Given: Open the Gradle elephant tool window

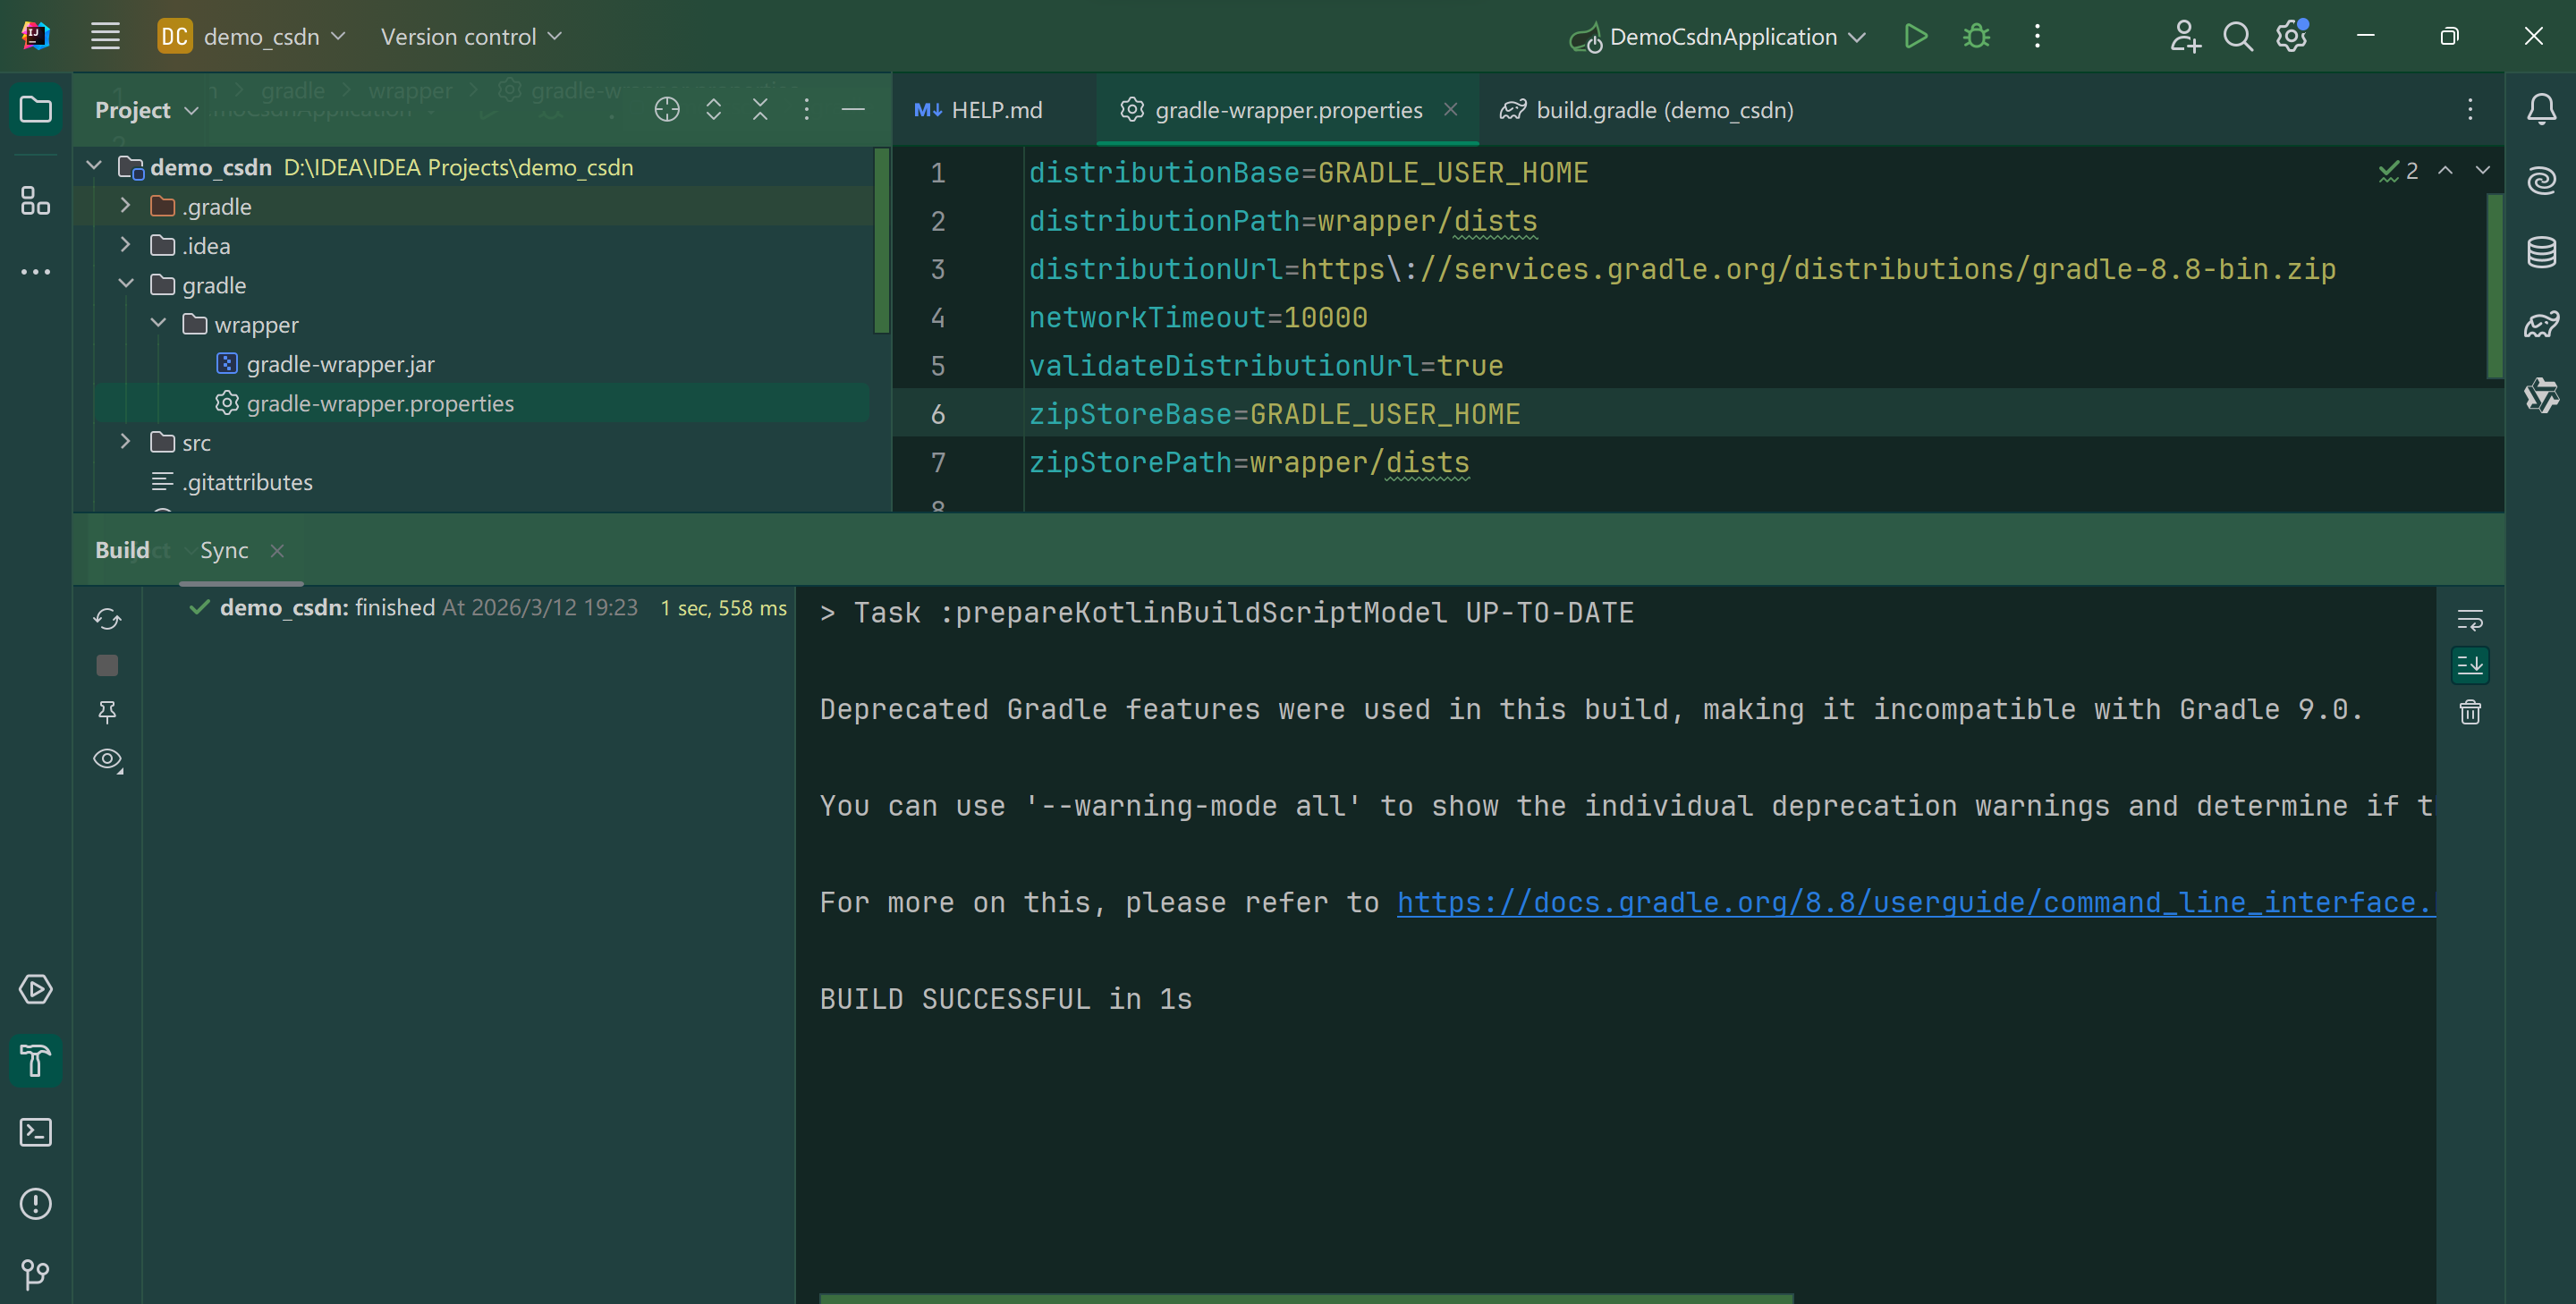Looking at the screenshot, I should [2541, 324].
